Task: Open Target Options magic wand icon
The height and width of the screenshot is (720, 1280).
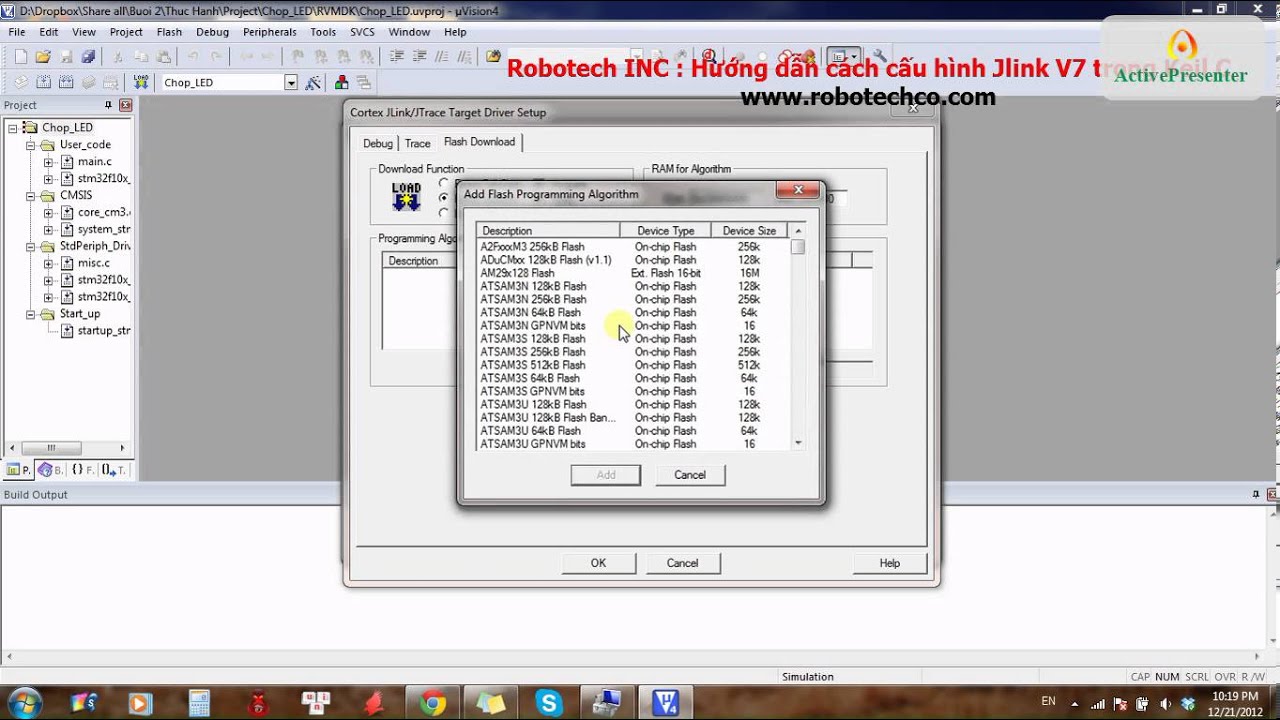Action: 314,82
